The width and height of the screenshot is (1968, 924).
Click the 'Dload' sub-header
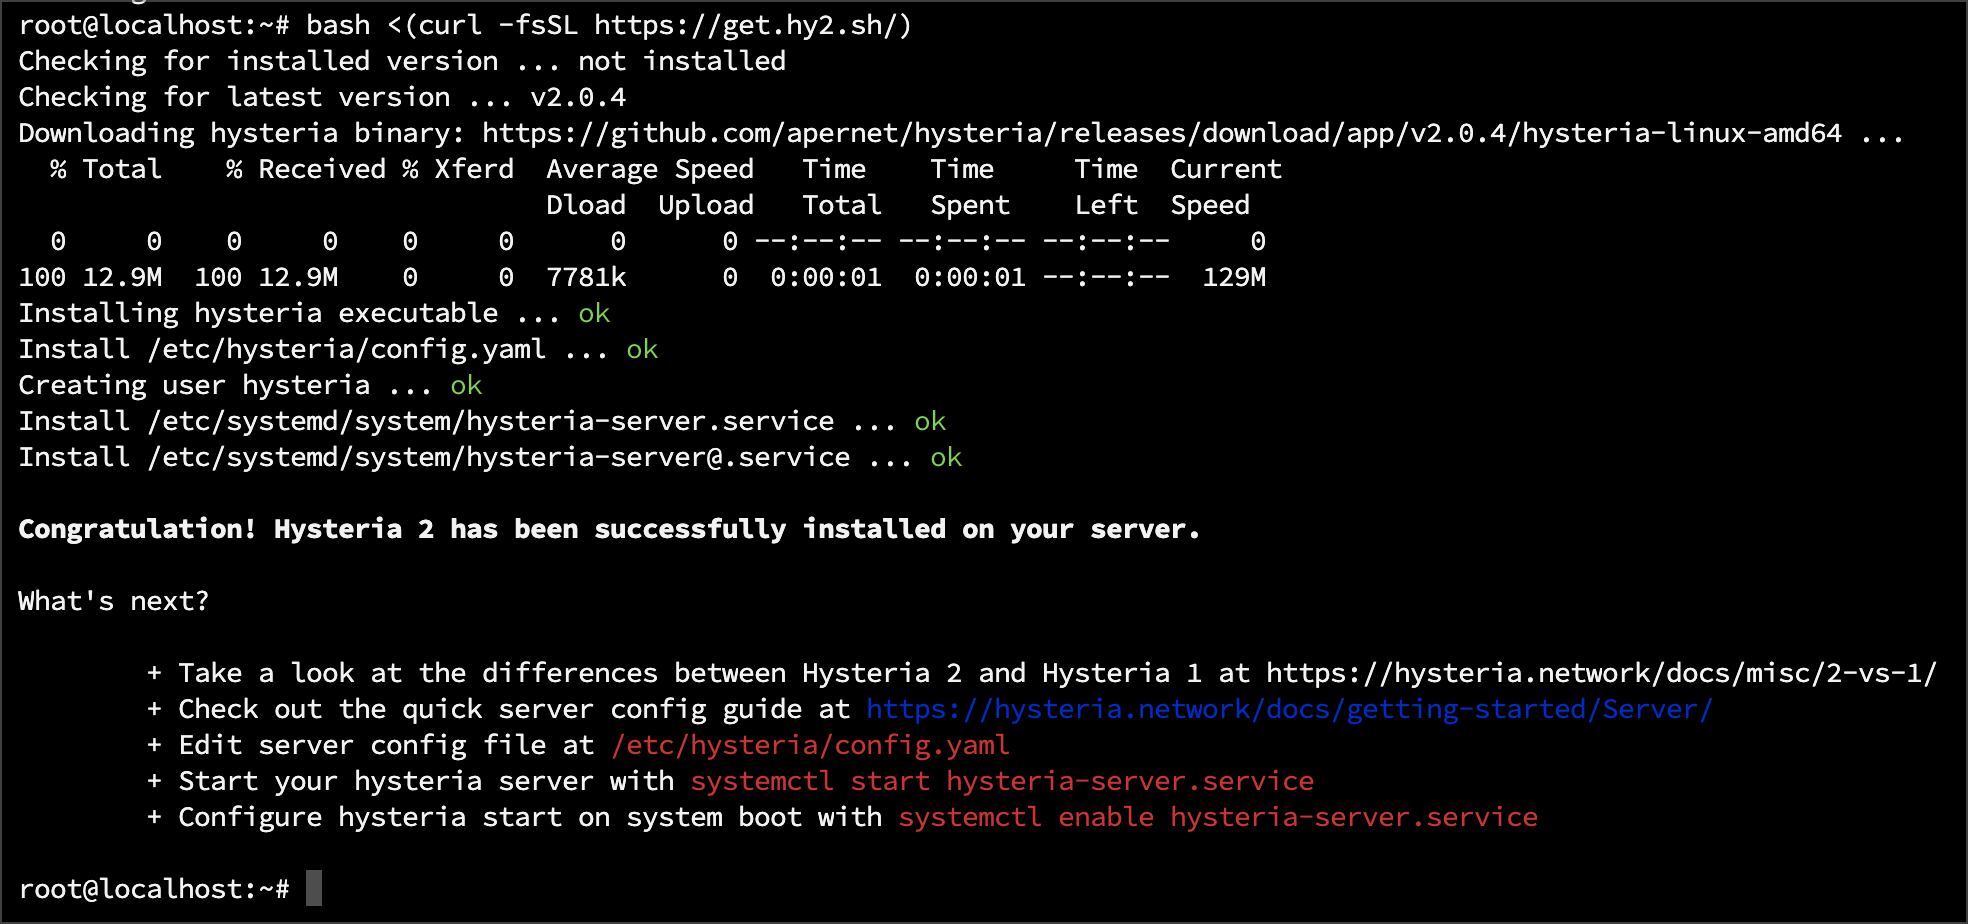[x=586, y=205]
